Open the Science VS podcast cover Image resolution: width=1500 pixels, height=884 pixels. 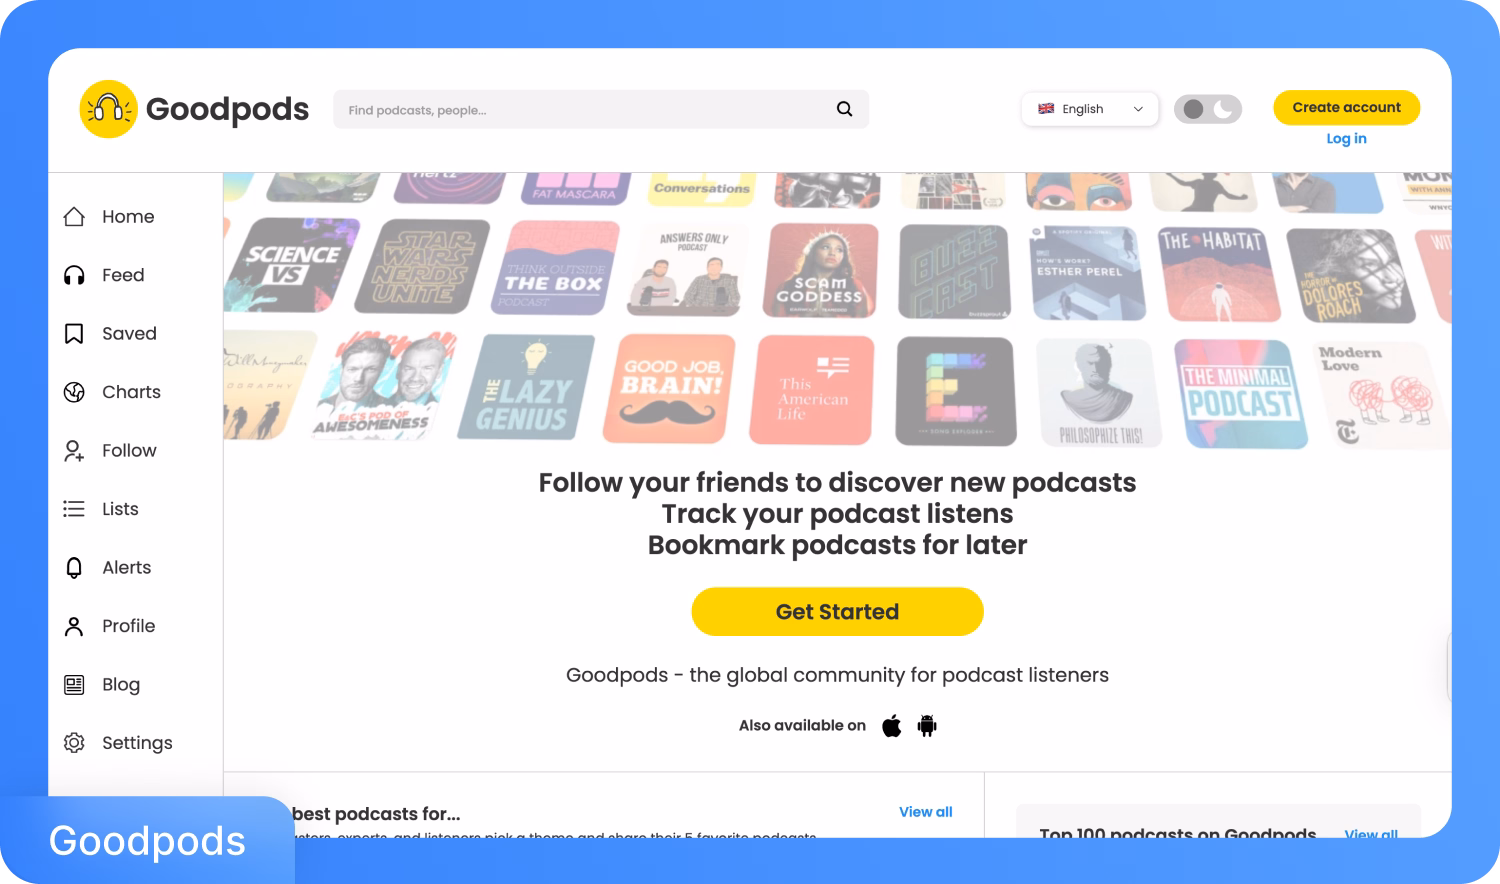[291, 266]
